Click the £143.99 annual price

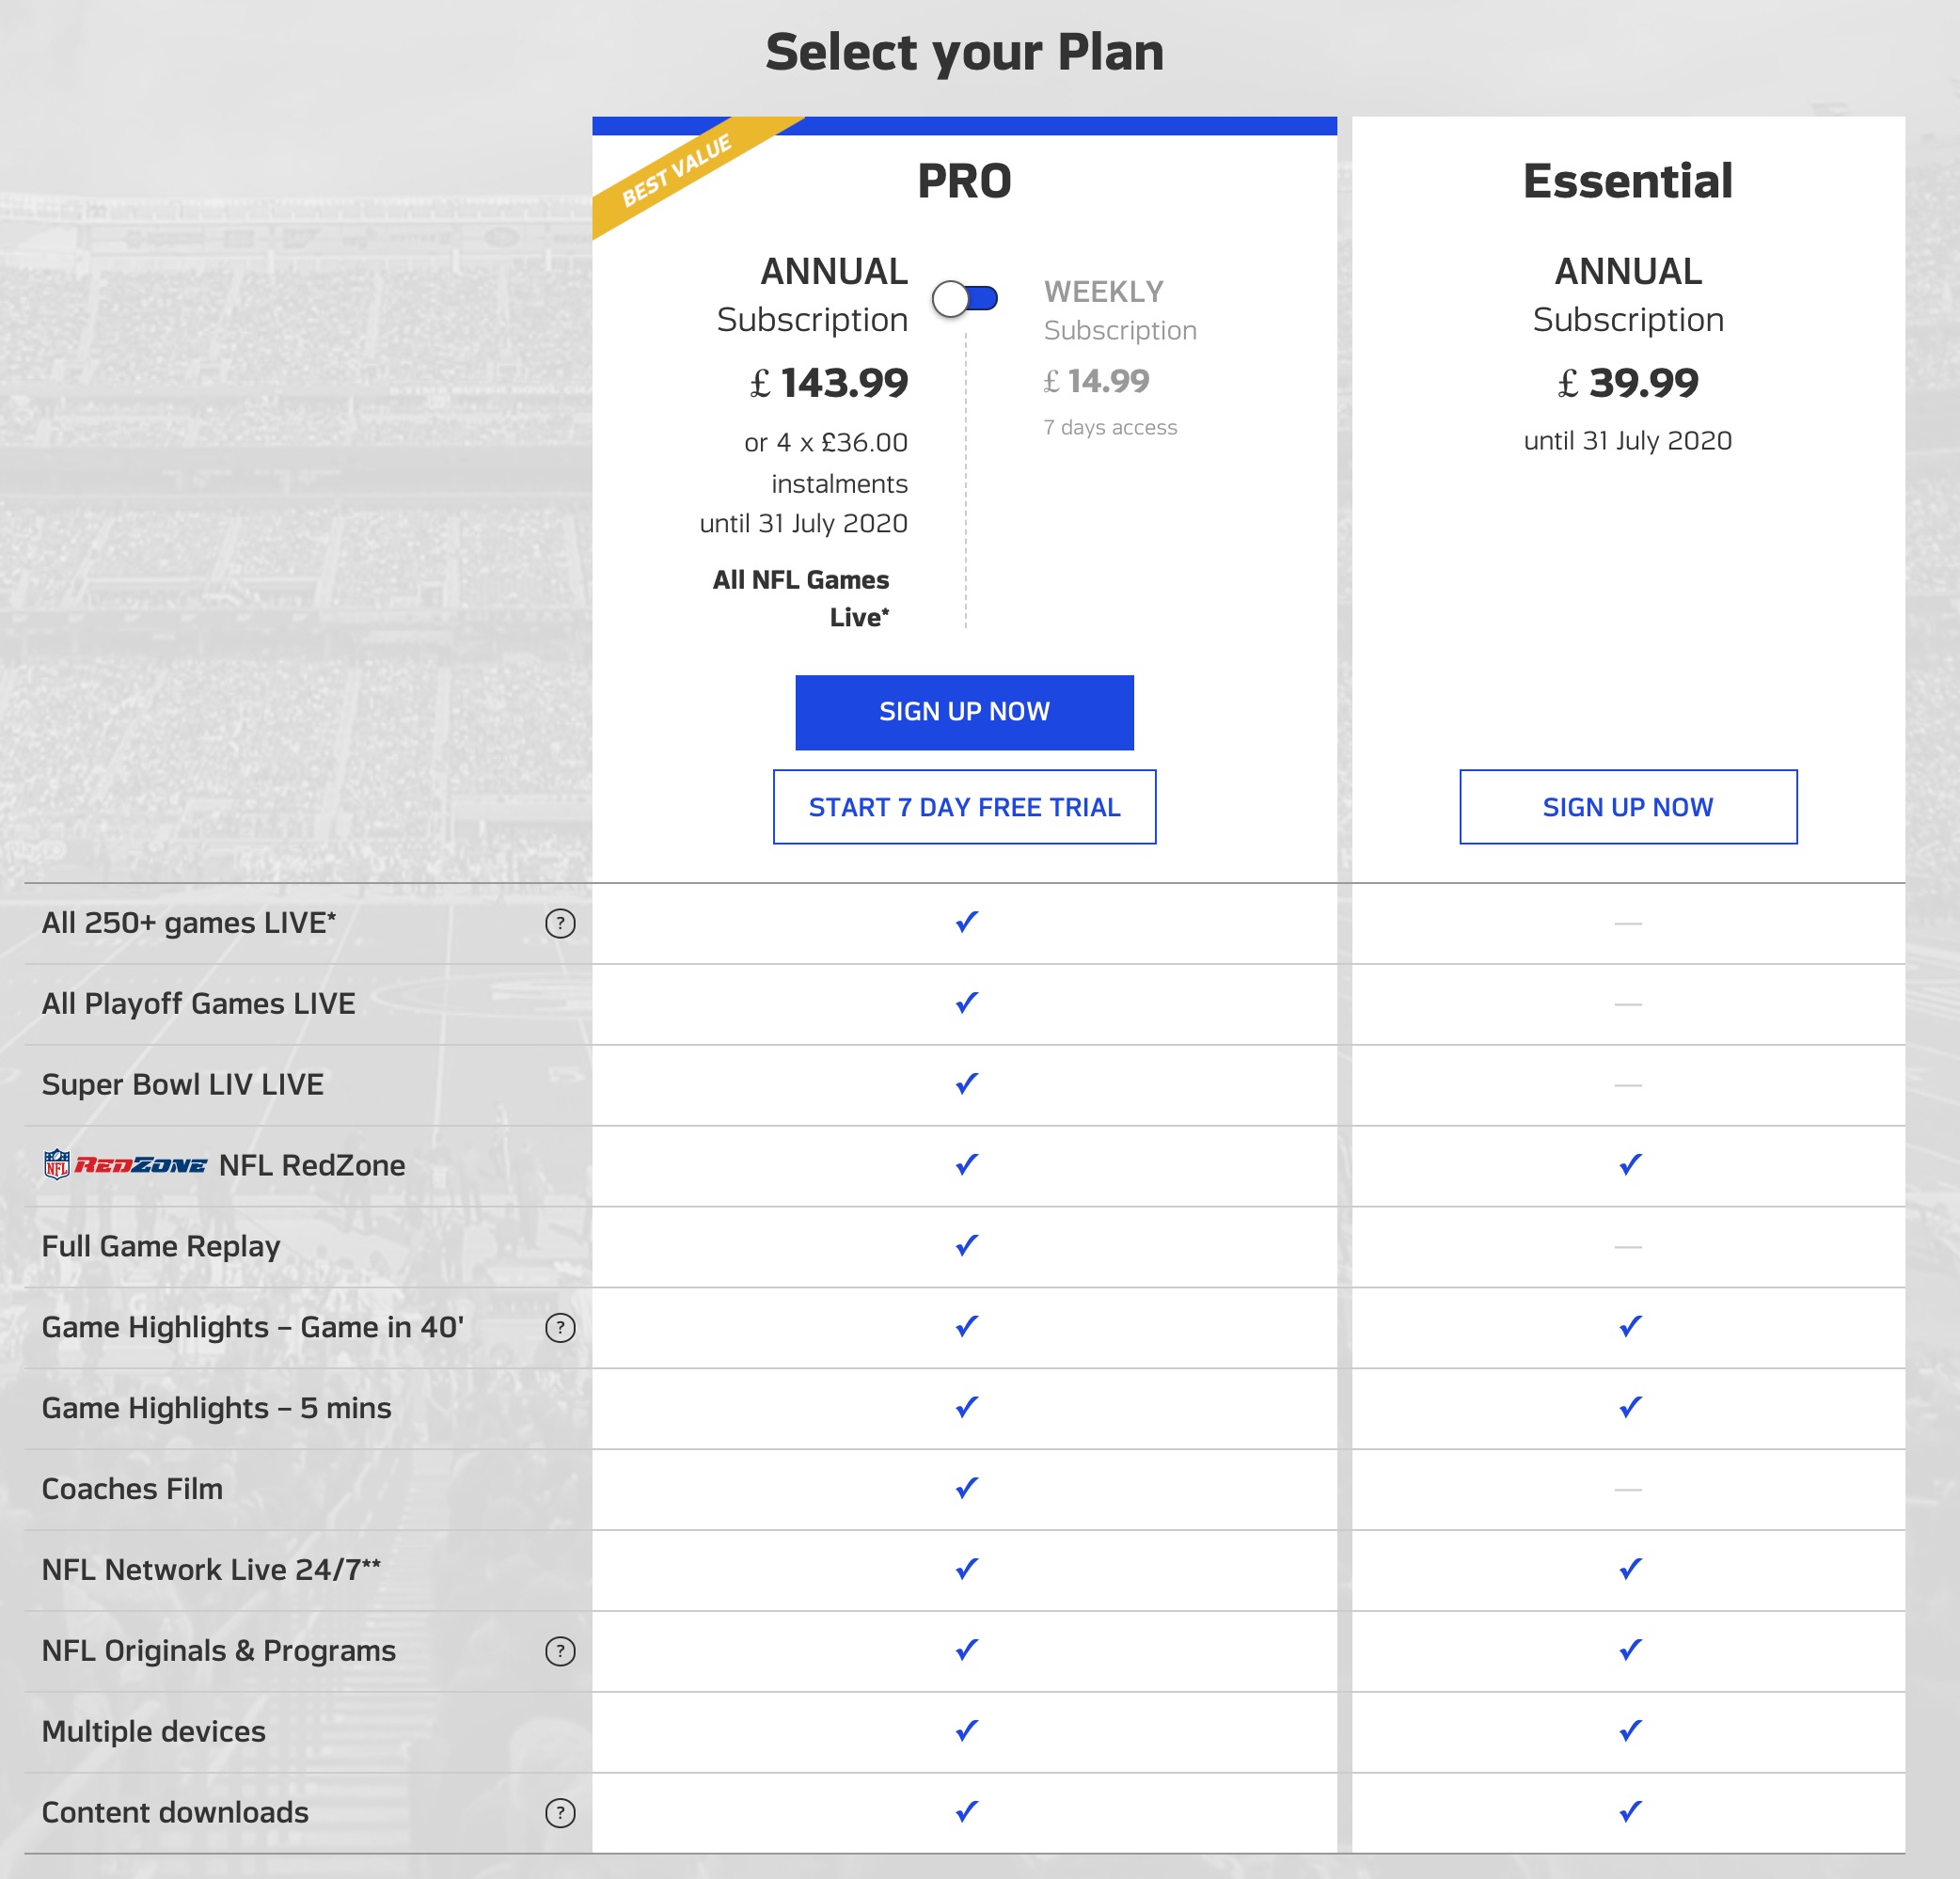coord(830,383)
